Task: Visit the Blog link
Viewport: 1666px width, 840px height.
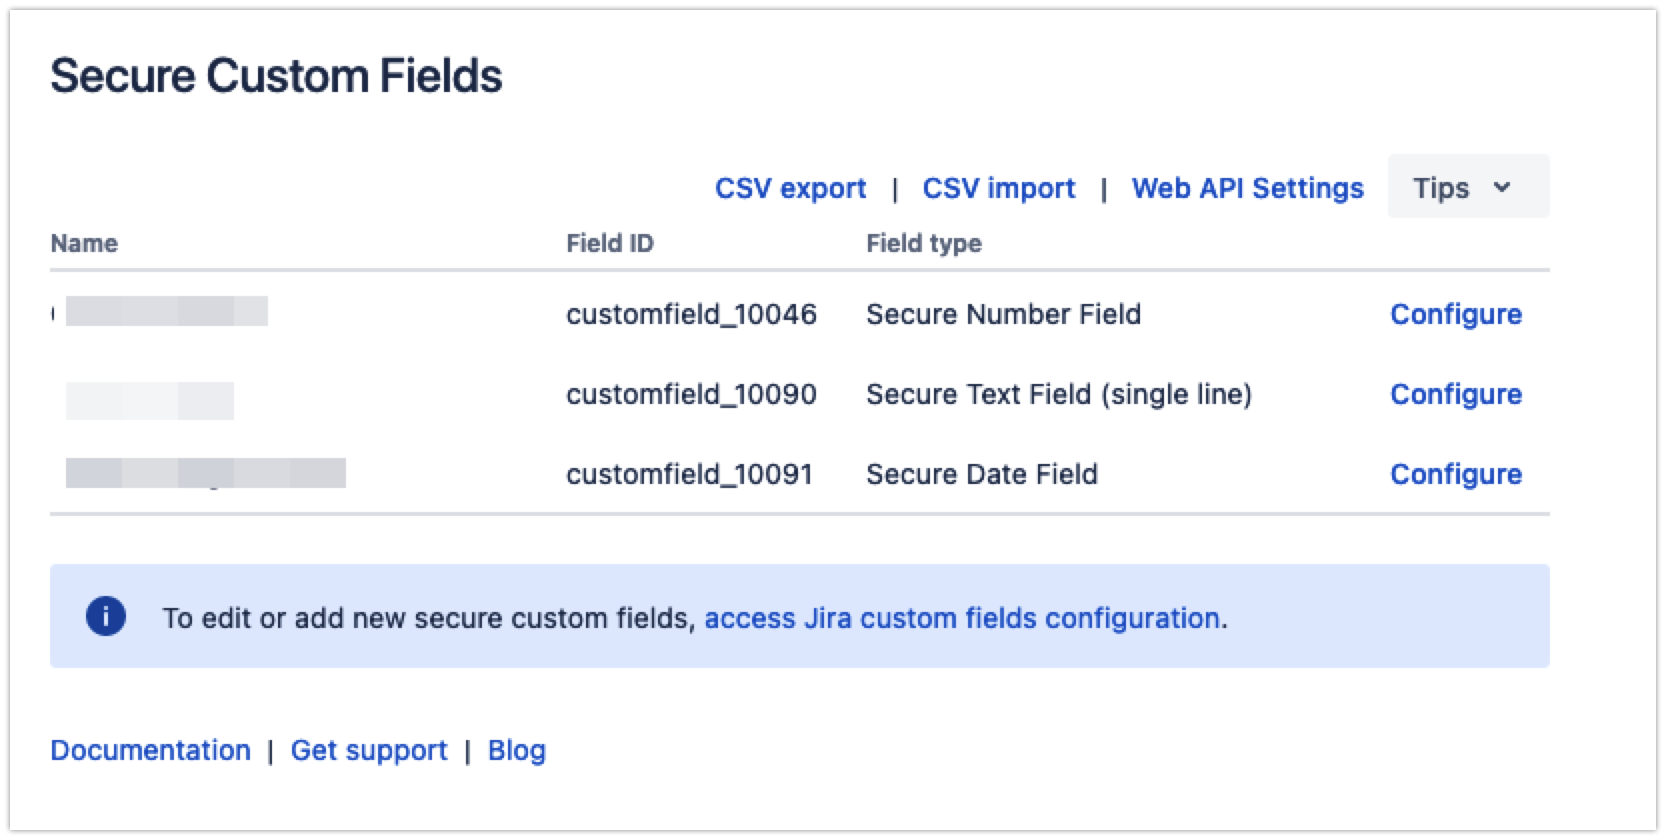Action: pyautogui.click(x=516, y=750)
